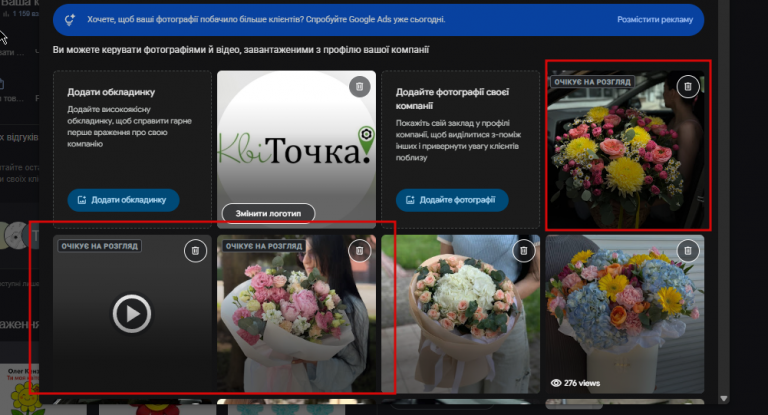This screenshot has height=415, width=768.
Task: Click the Додайте фотографії button
Action: (452, 200)
